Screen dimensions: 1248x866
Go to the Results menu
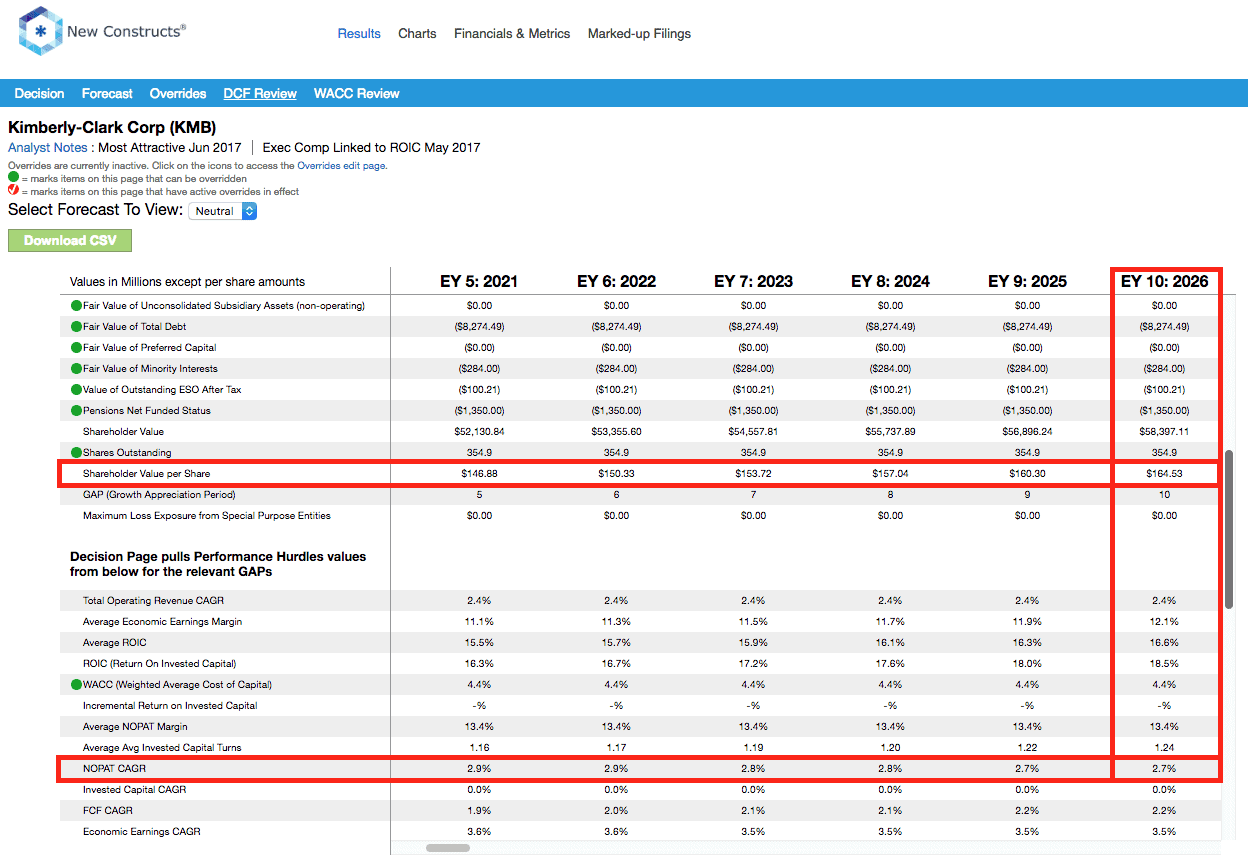359,33
